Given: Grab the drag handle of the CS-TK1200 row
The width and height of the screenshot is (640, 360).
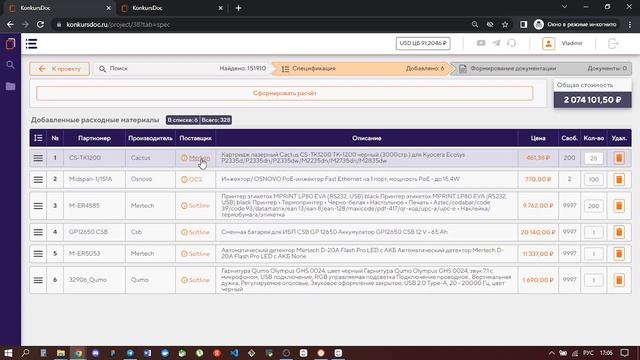Looking at the screenshot, I should point(38,158).
